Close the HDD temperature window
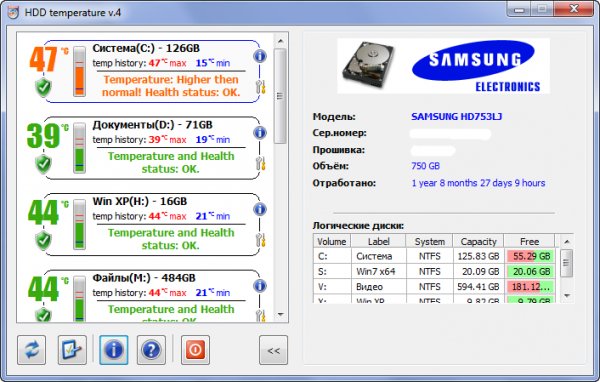Screen dimensions: 600x382 pos(574,8)
